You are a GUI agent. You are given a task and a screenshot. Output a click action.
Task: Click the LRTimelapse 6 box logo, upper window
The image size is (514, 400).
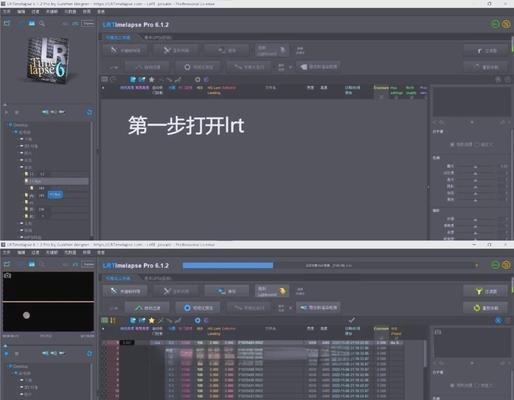click(48, 60)
